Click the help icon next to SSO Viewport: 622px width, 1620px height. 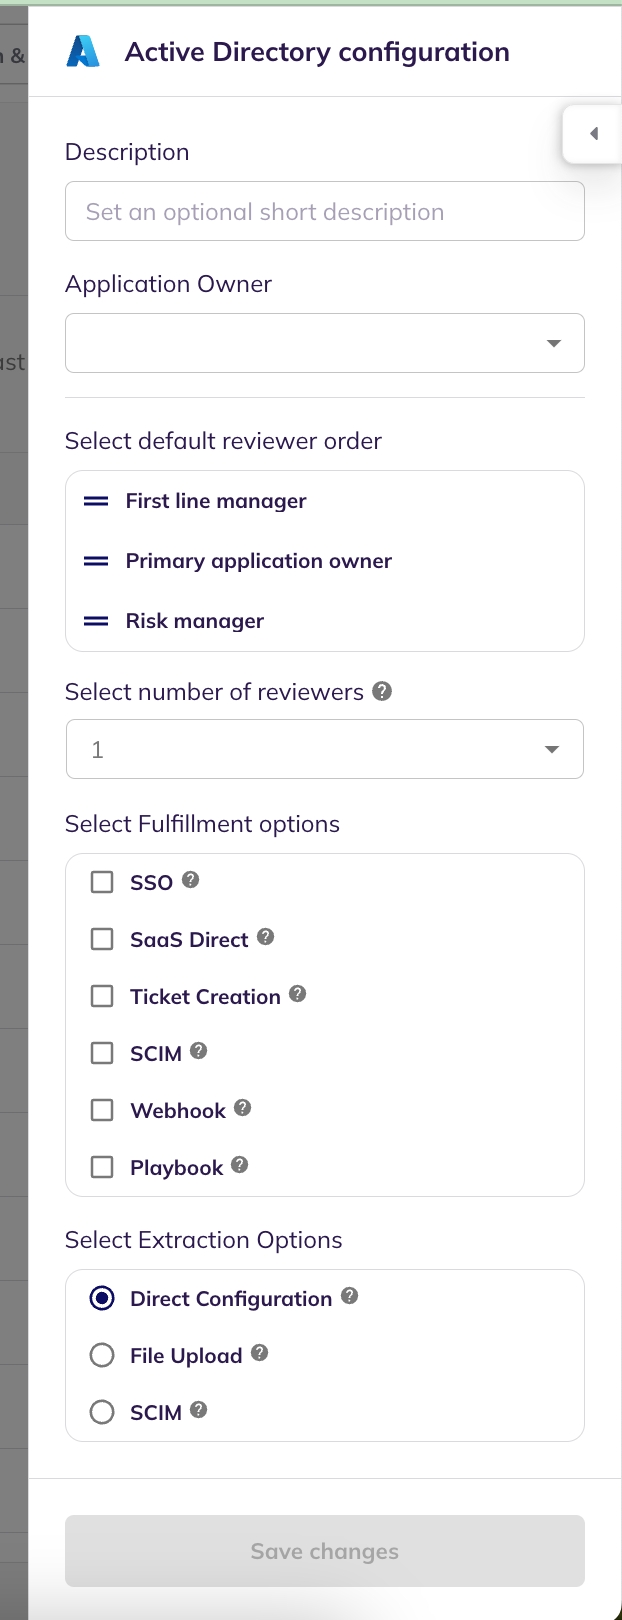click(x=191, y=880)
